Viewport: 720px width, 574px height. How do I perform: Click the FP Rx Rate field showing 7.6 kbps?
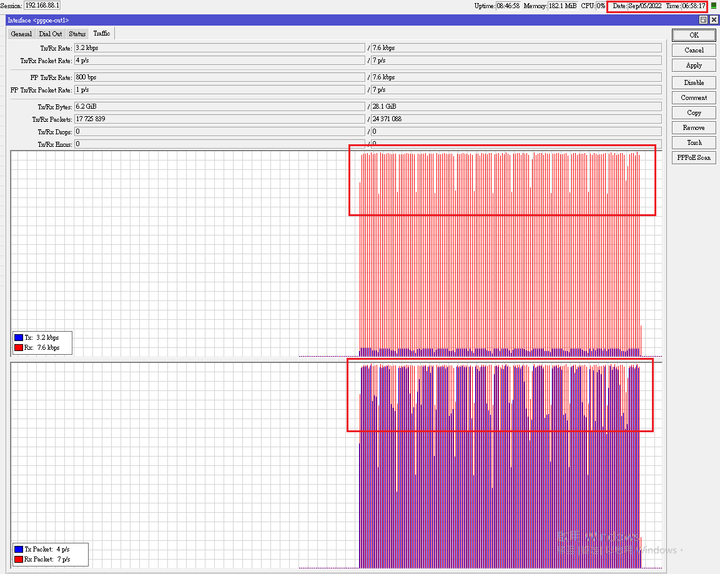516,77
